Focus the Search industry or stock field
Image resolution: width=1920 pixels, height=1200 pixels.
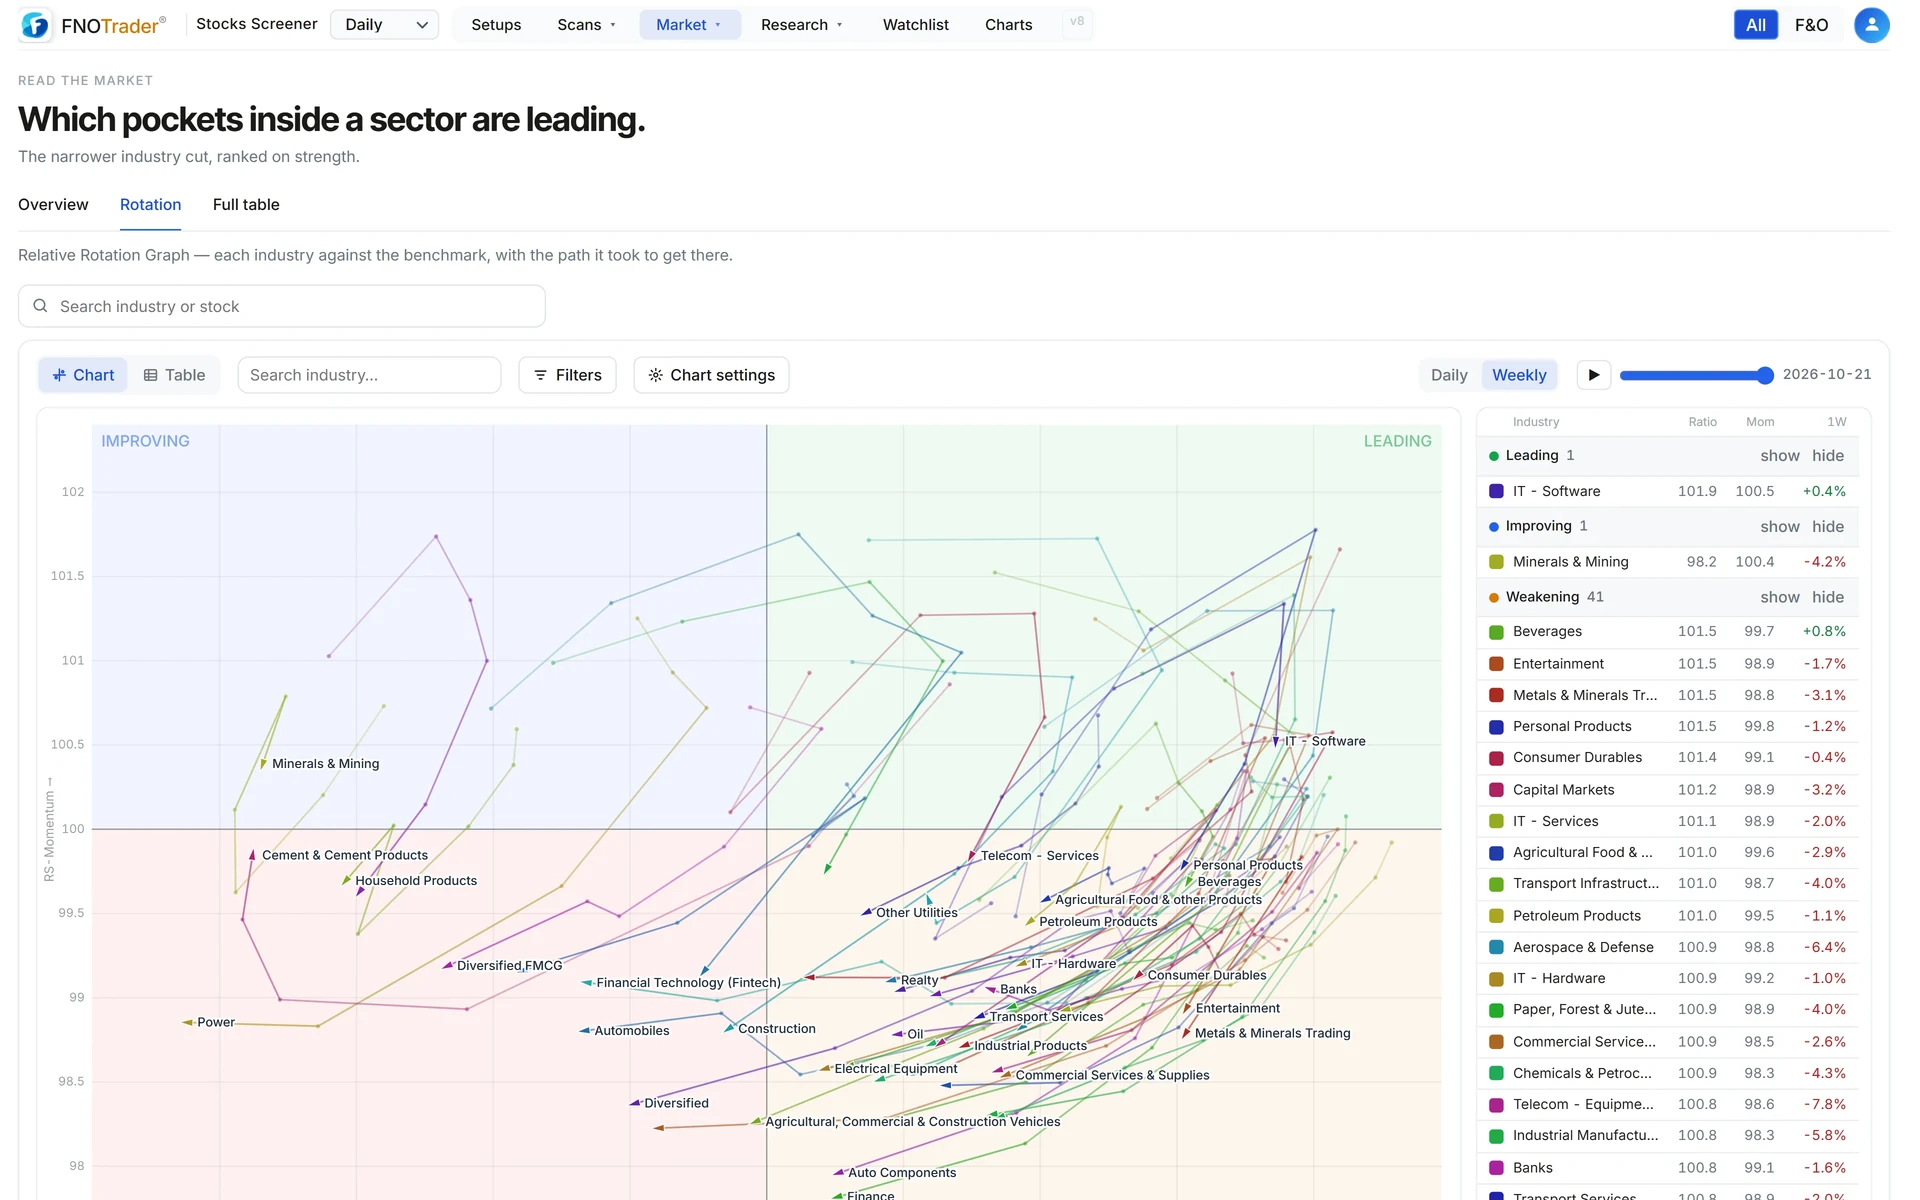(x=282, y=306)
